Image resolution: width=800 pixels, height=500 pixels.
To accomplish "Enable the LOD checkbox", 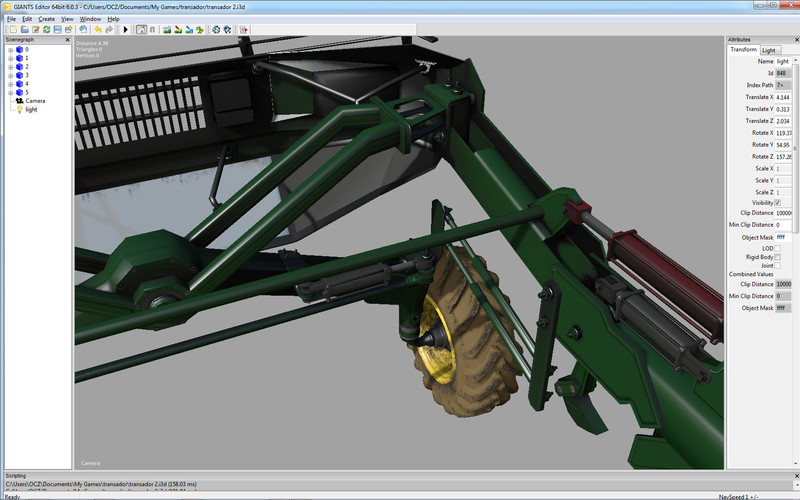I will pos(778,247).
